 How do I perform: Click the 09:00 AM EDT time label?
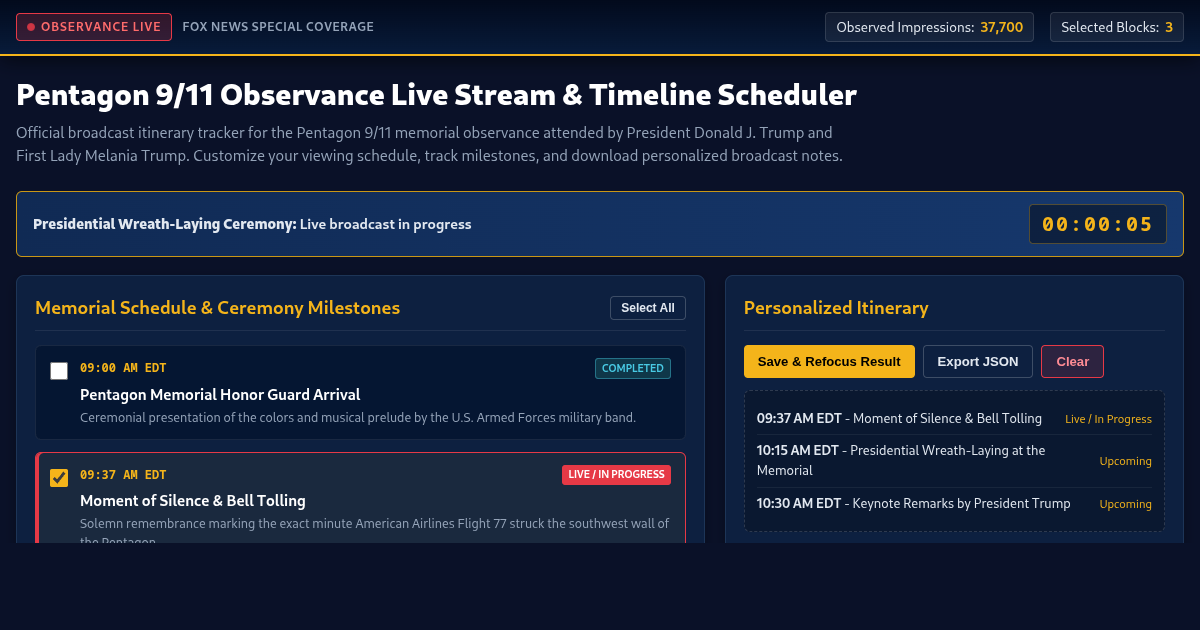click(123, 368)
